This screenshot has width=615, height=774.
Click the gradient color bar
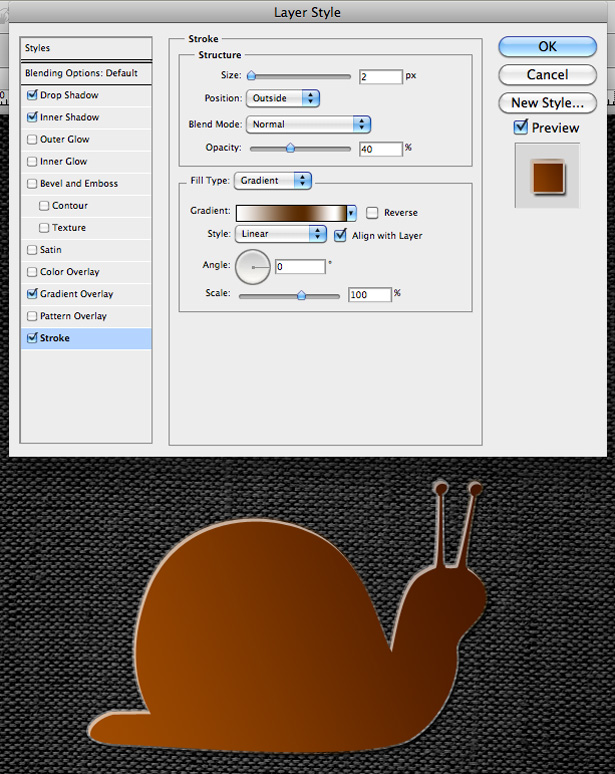click(x=291, y=213)
